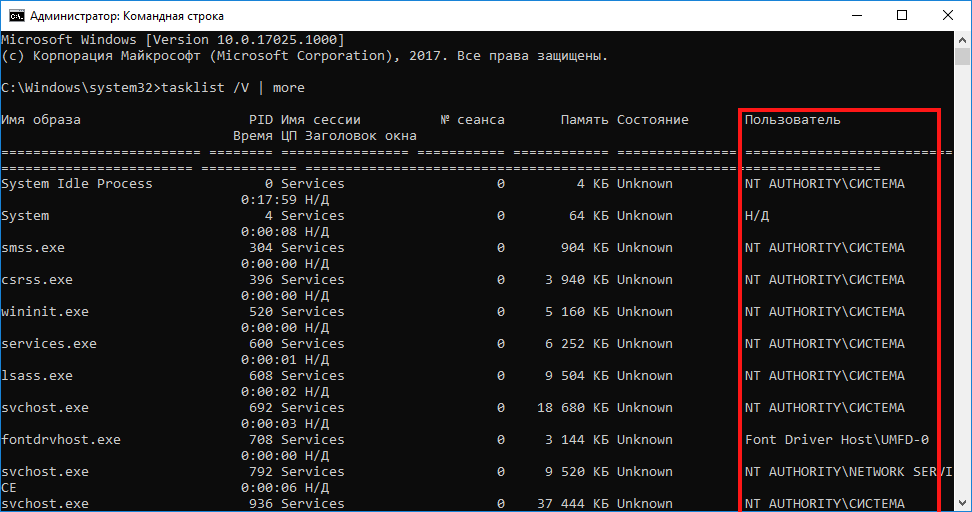Viewport: 972px width, 512px height.
Task: Click the 'System Idle Process' row name
Action: [x=77, y=183]
